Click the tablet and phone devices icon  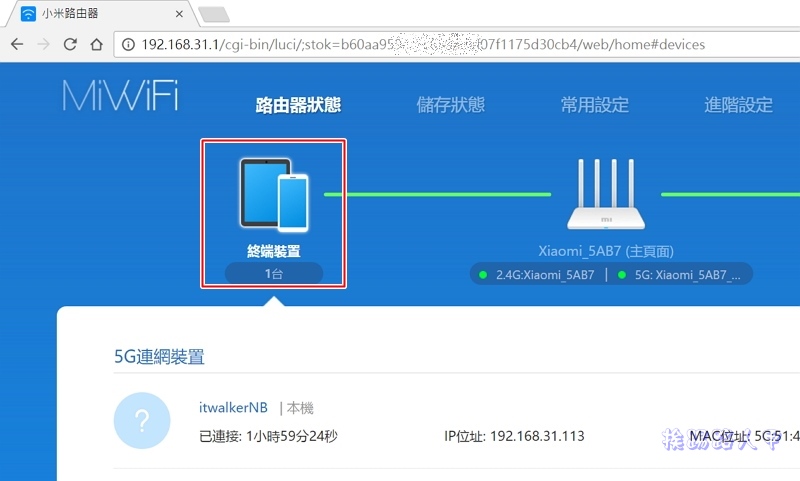(274, 195)
